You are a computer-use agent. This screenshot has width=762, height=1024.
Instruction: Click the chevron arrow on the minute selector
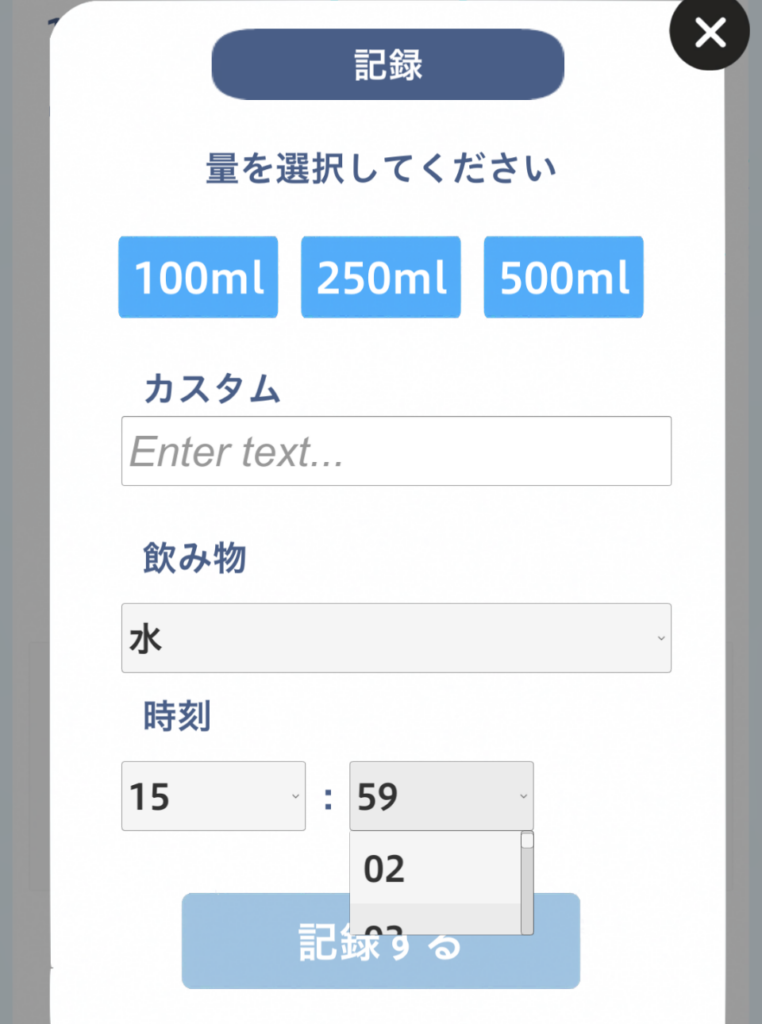coord(523,796)
